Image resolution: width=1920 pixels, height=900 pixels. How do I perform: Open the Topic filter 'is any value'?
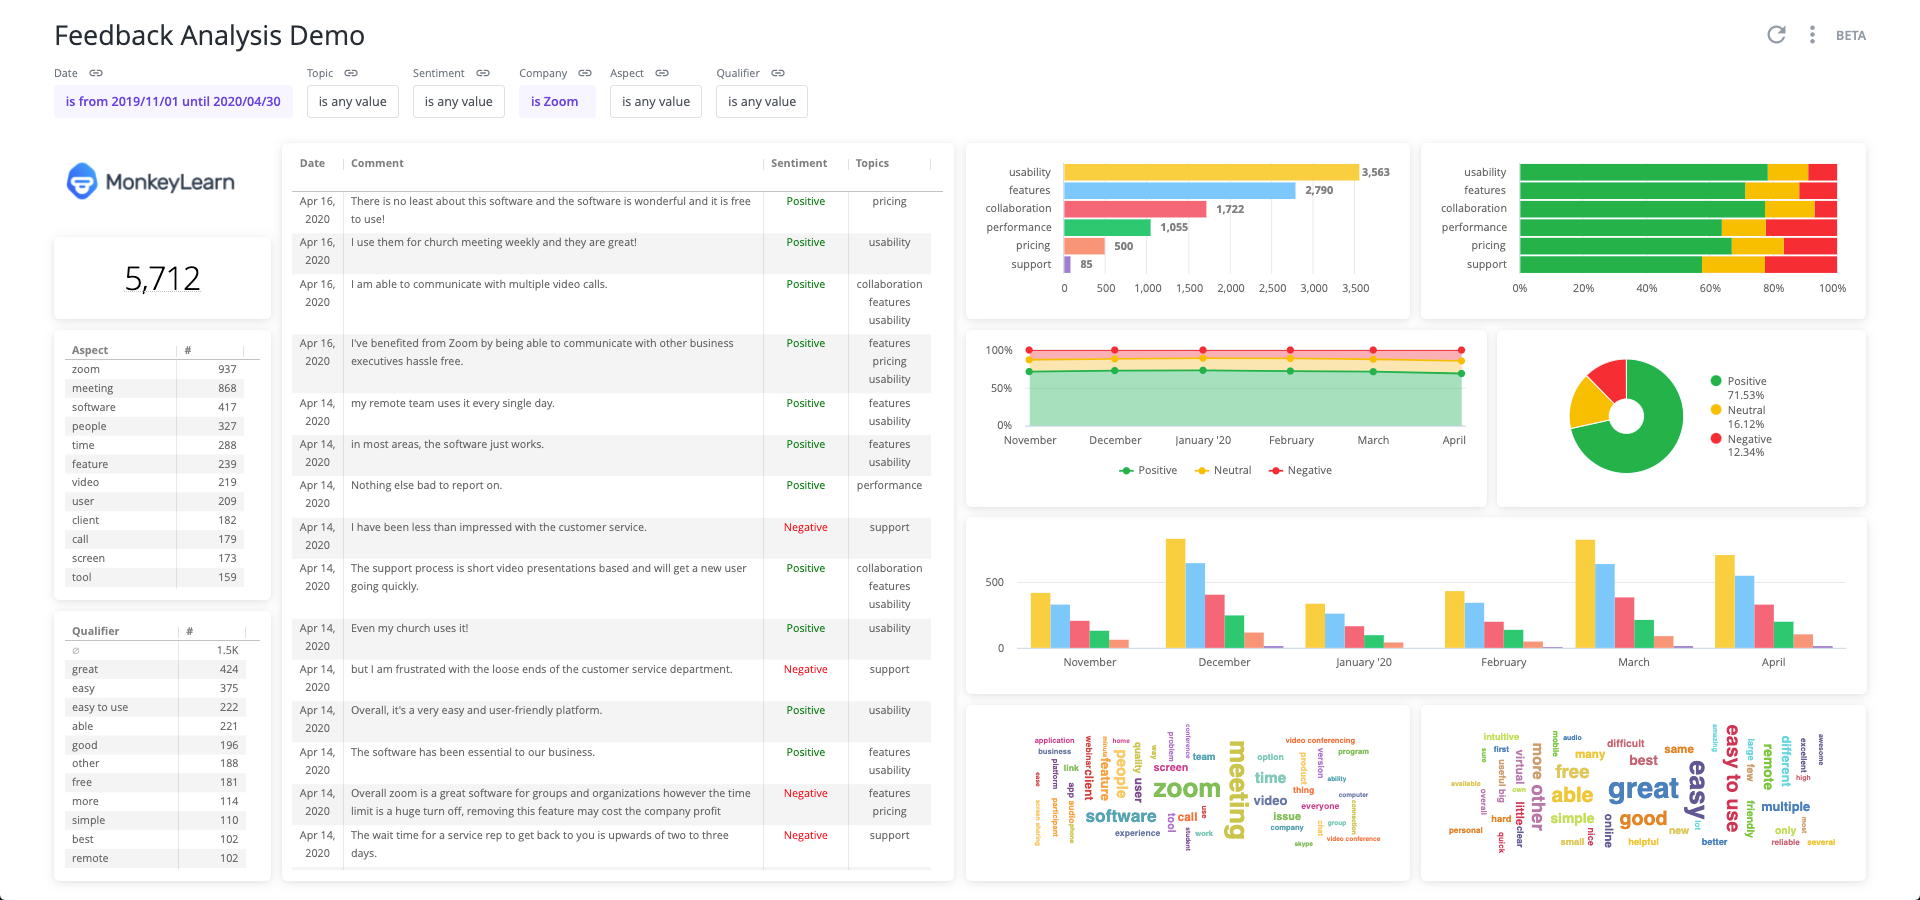pyautogui.click(x=353, y=102)
